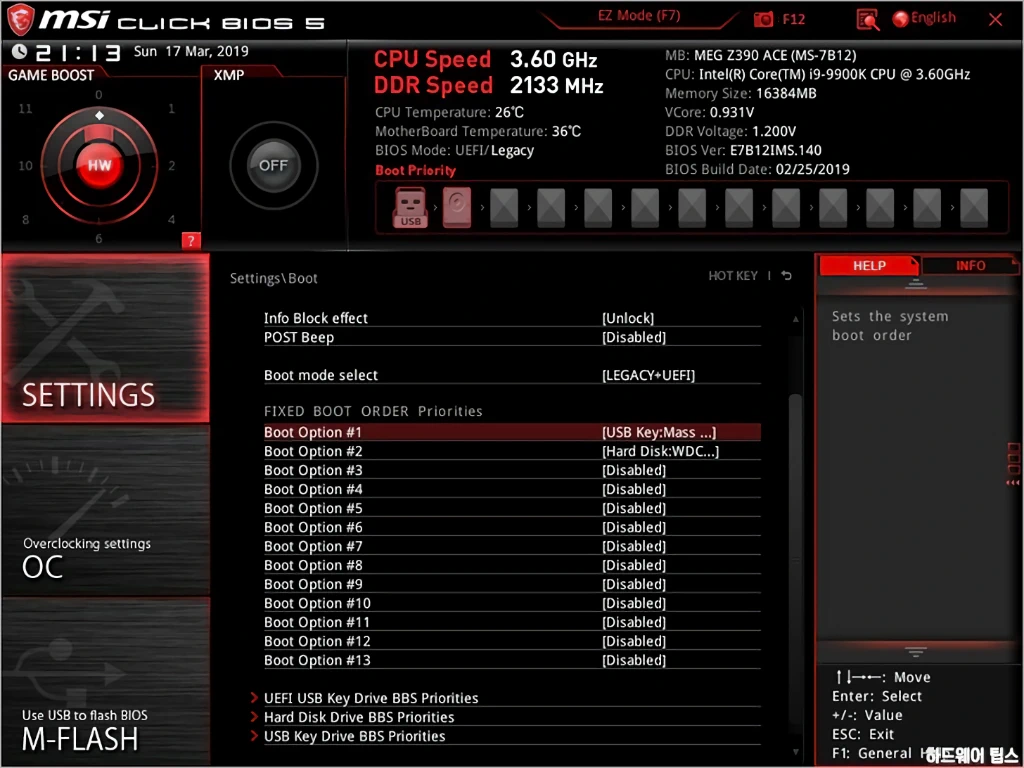Image resolution: width=1024 pixels, height=768 pixels.
Task: Select Boot Option #7 row label
Action: tap(313, 546)
